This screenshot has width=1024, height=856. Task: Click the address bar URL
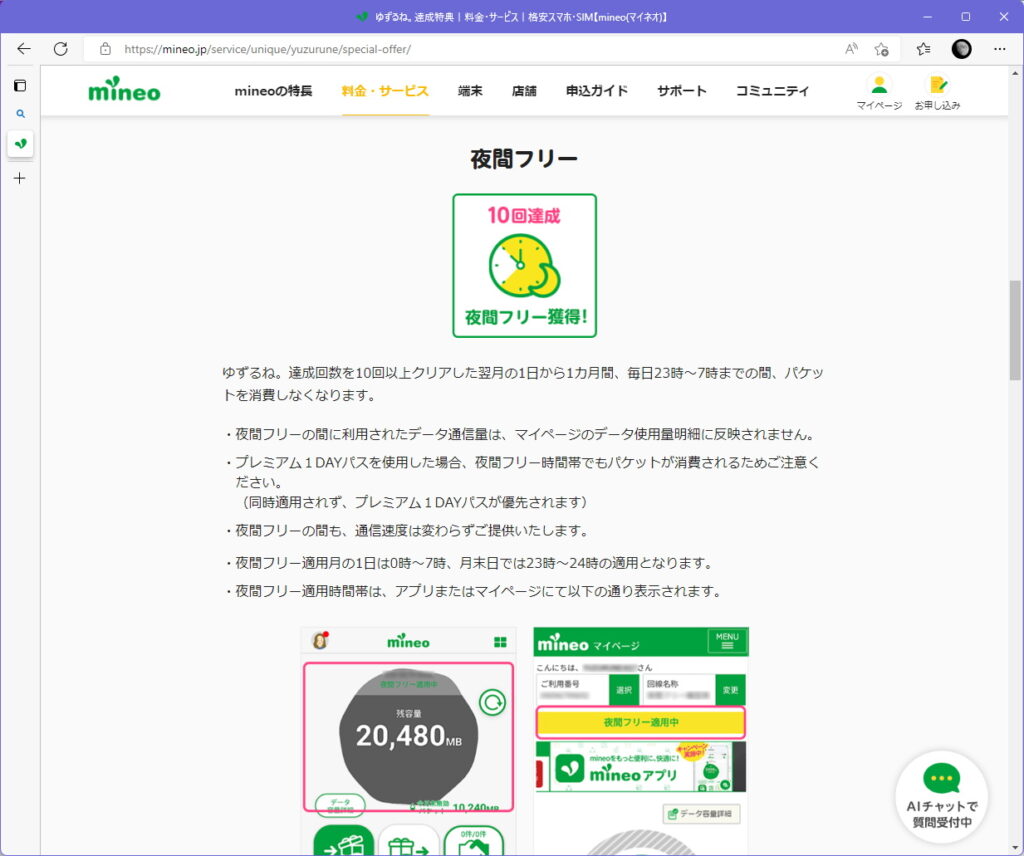point(267,49)
